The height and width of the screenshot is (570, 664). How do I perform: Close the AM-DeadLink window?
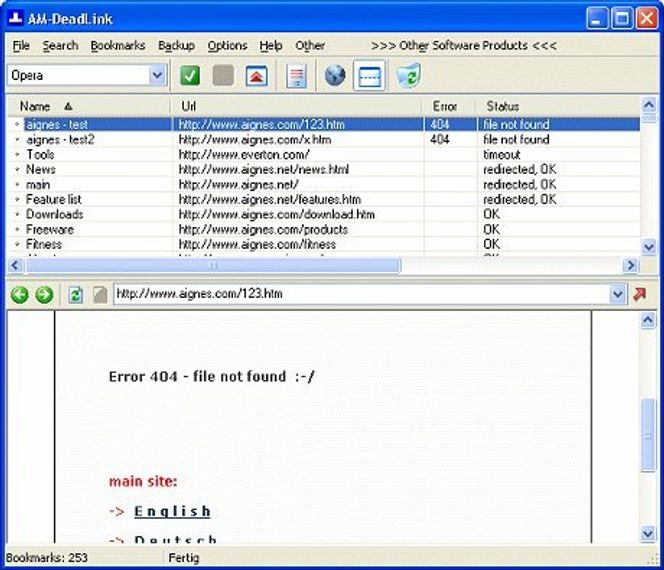point(647,18)
